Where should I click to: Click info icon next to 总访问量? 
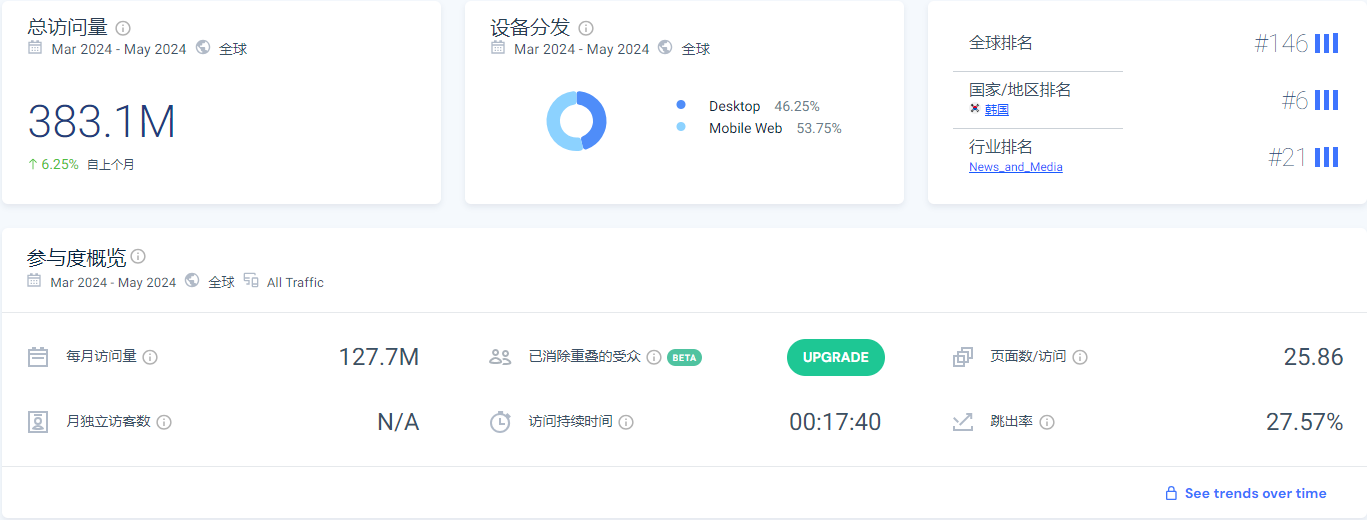pyautogui.click(x=123, y=28)
